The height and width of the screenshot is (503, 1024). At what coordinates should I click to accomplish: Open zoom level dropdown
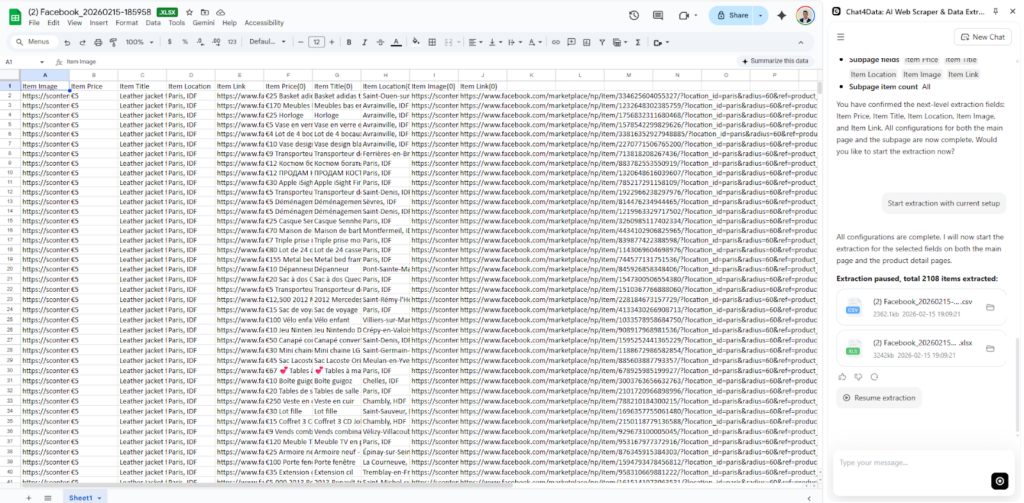[x=140, y=42]
